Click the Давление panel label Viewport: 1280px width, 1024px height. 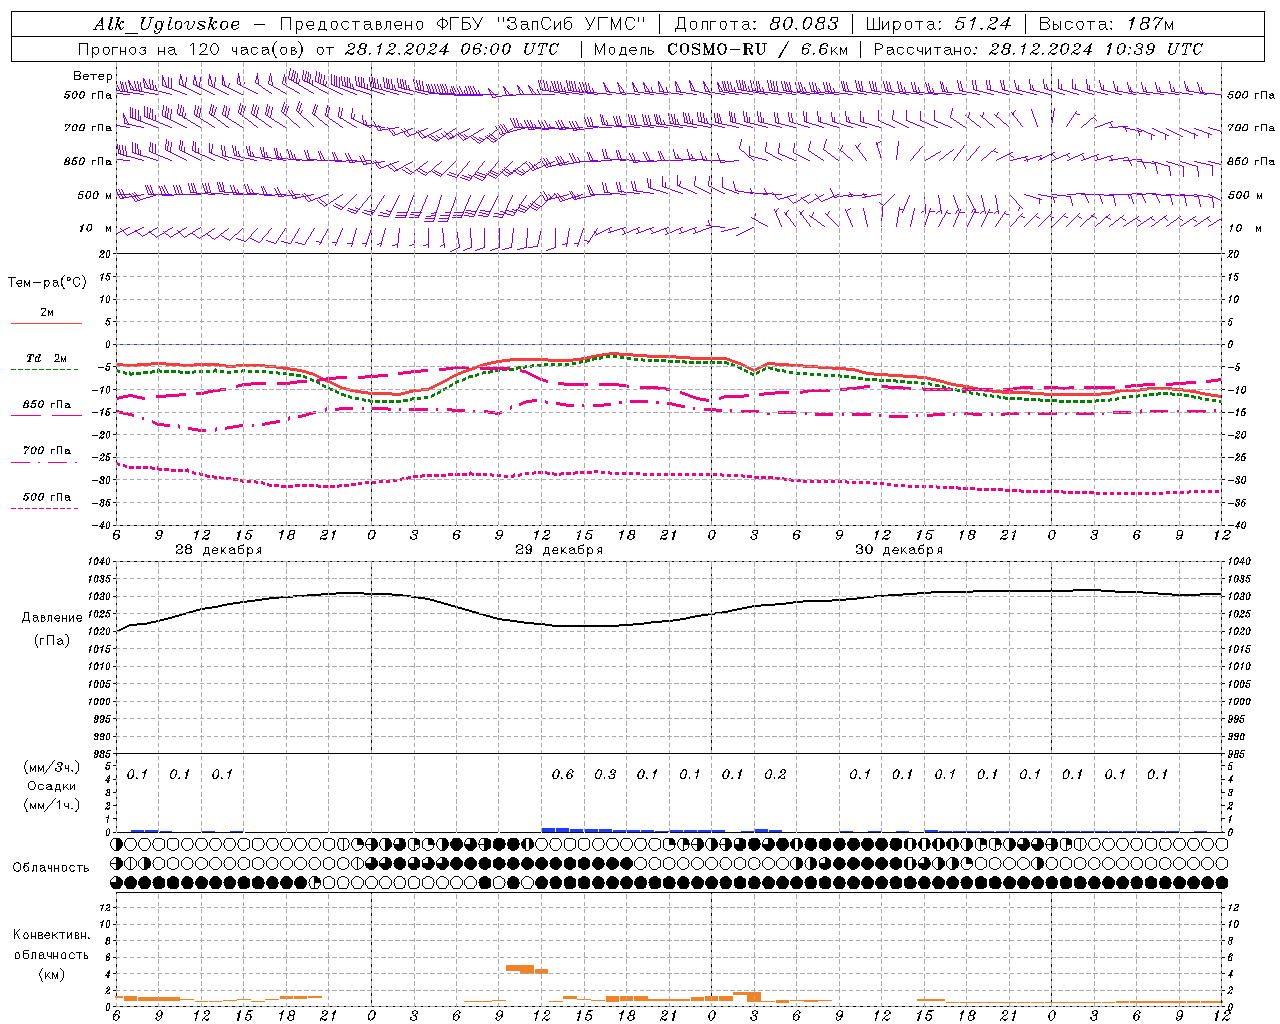(x=52, y=618)
